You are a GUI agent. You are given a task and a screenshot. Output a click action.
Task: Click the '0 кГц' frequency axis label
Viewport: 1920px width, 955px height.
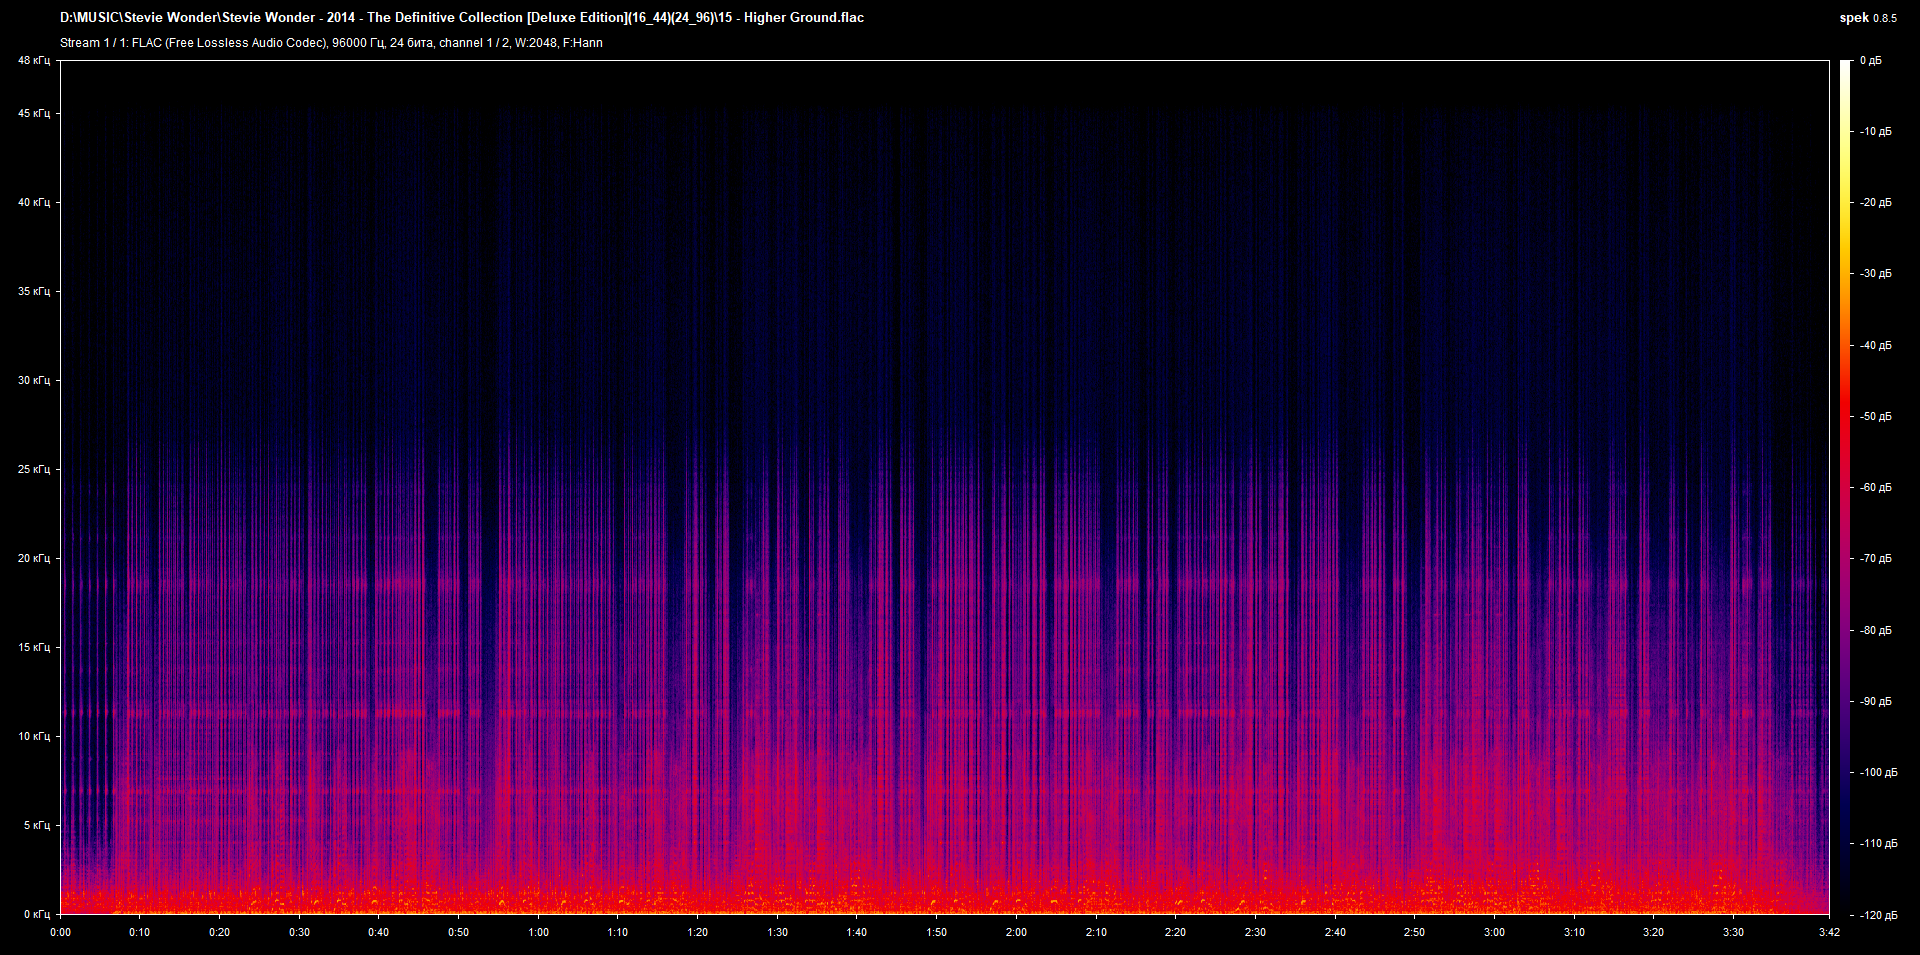click(x=37, y=915)
